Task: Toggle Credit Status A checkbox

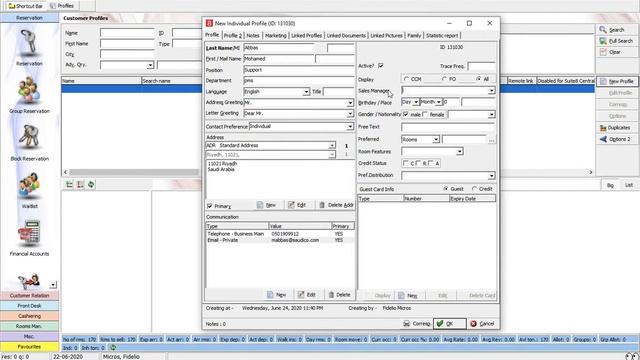Action: 431,163
